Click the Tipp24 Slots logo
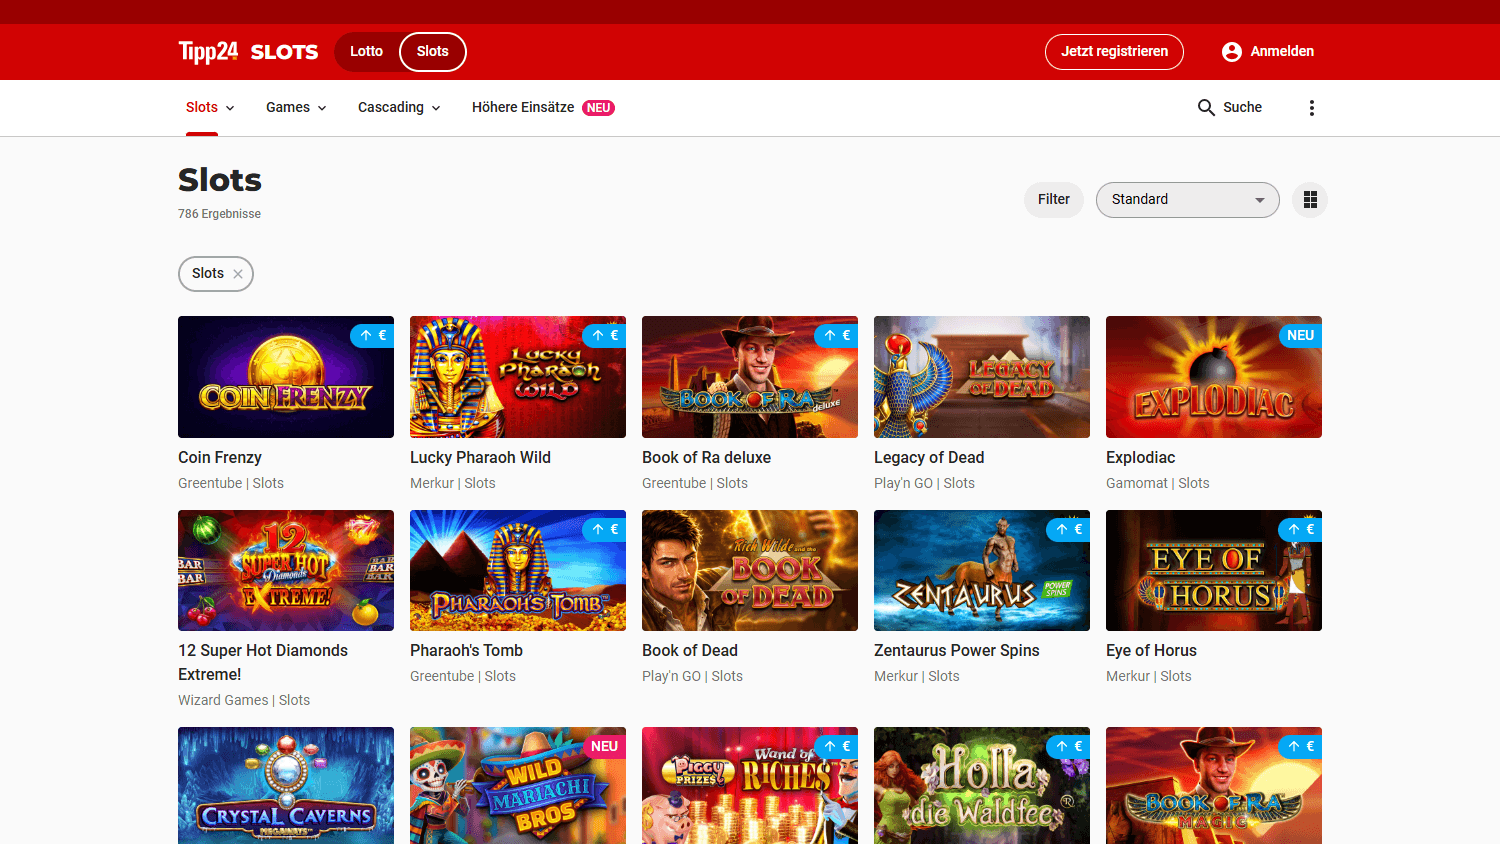Image resolution: width=1500 pixels, height=844 pixels. (248, 52)
